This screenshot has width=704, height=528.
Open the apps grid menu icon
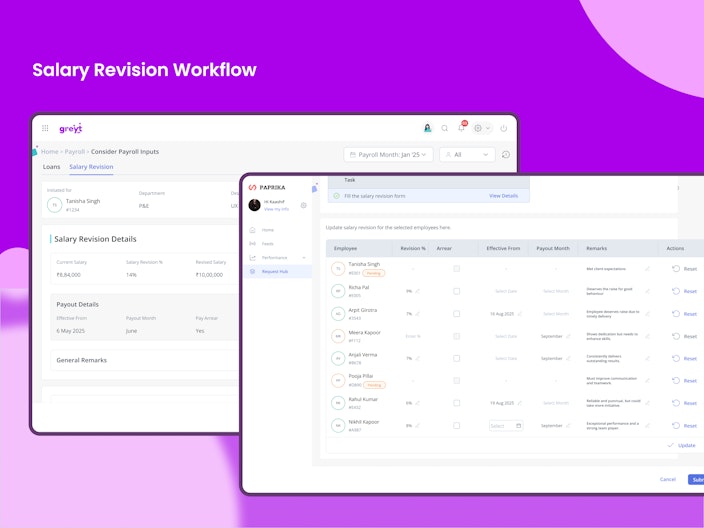45,128
